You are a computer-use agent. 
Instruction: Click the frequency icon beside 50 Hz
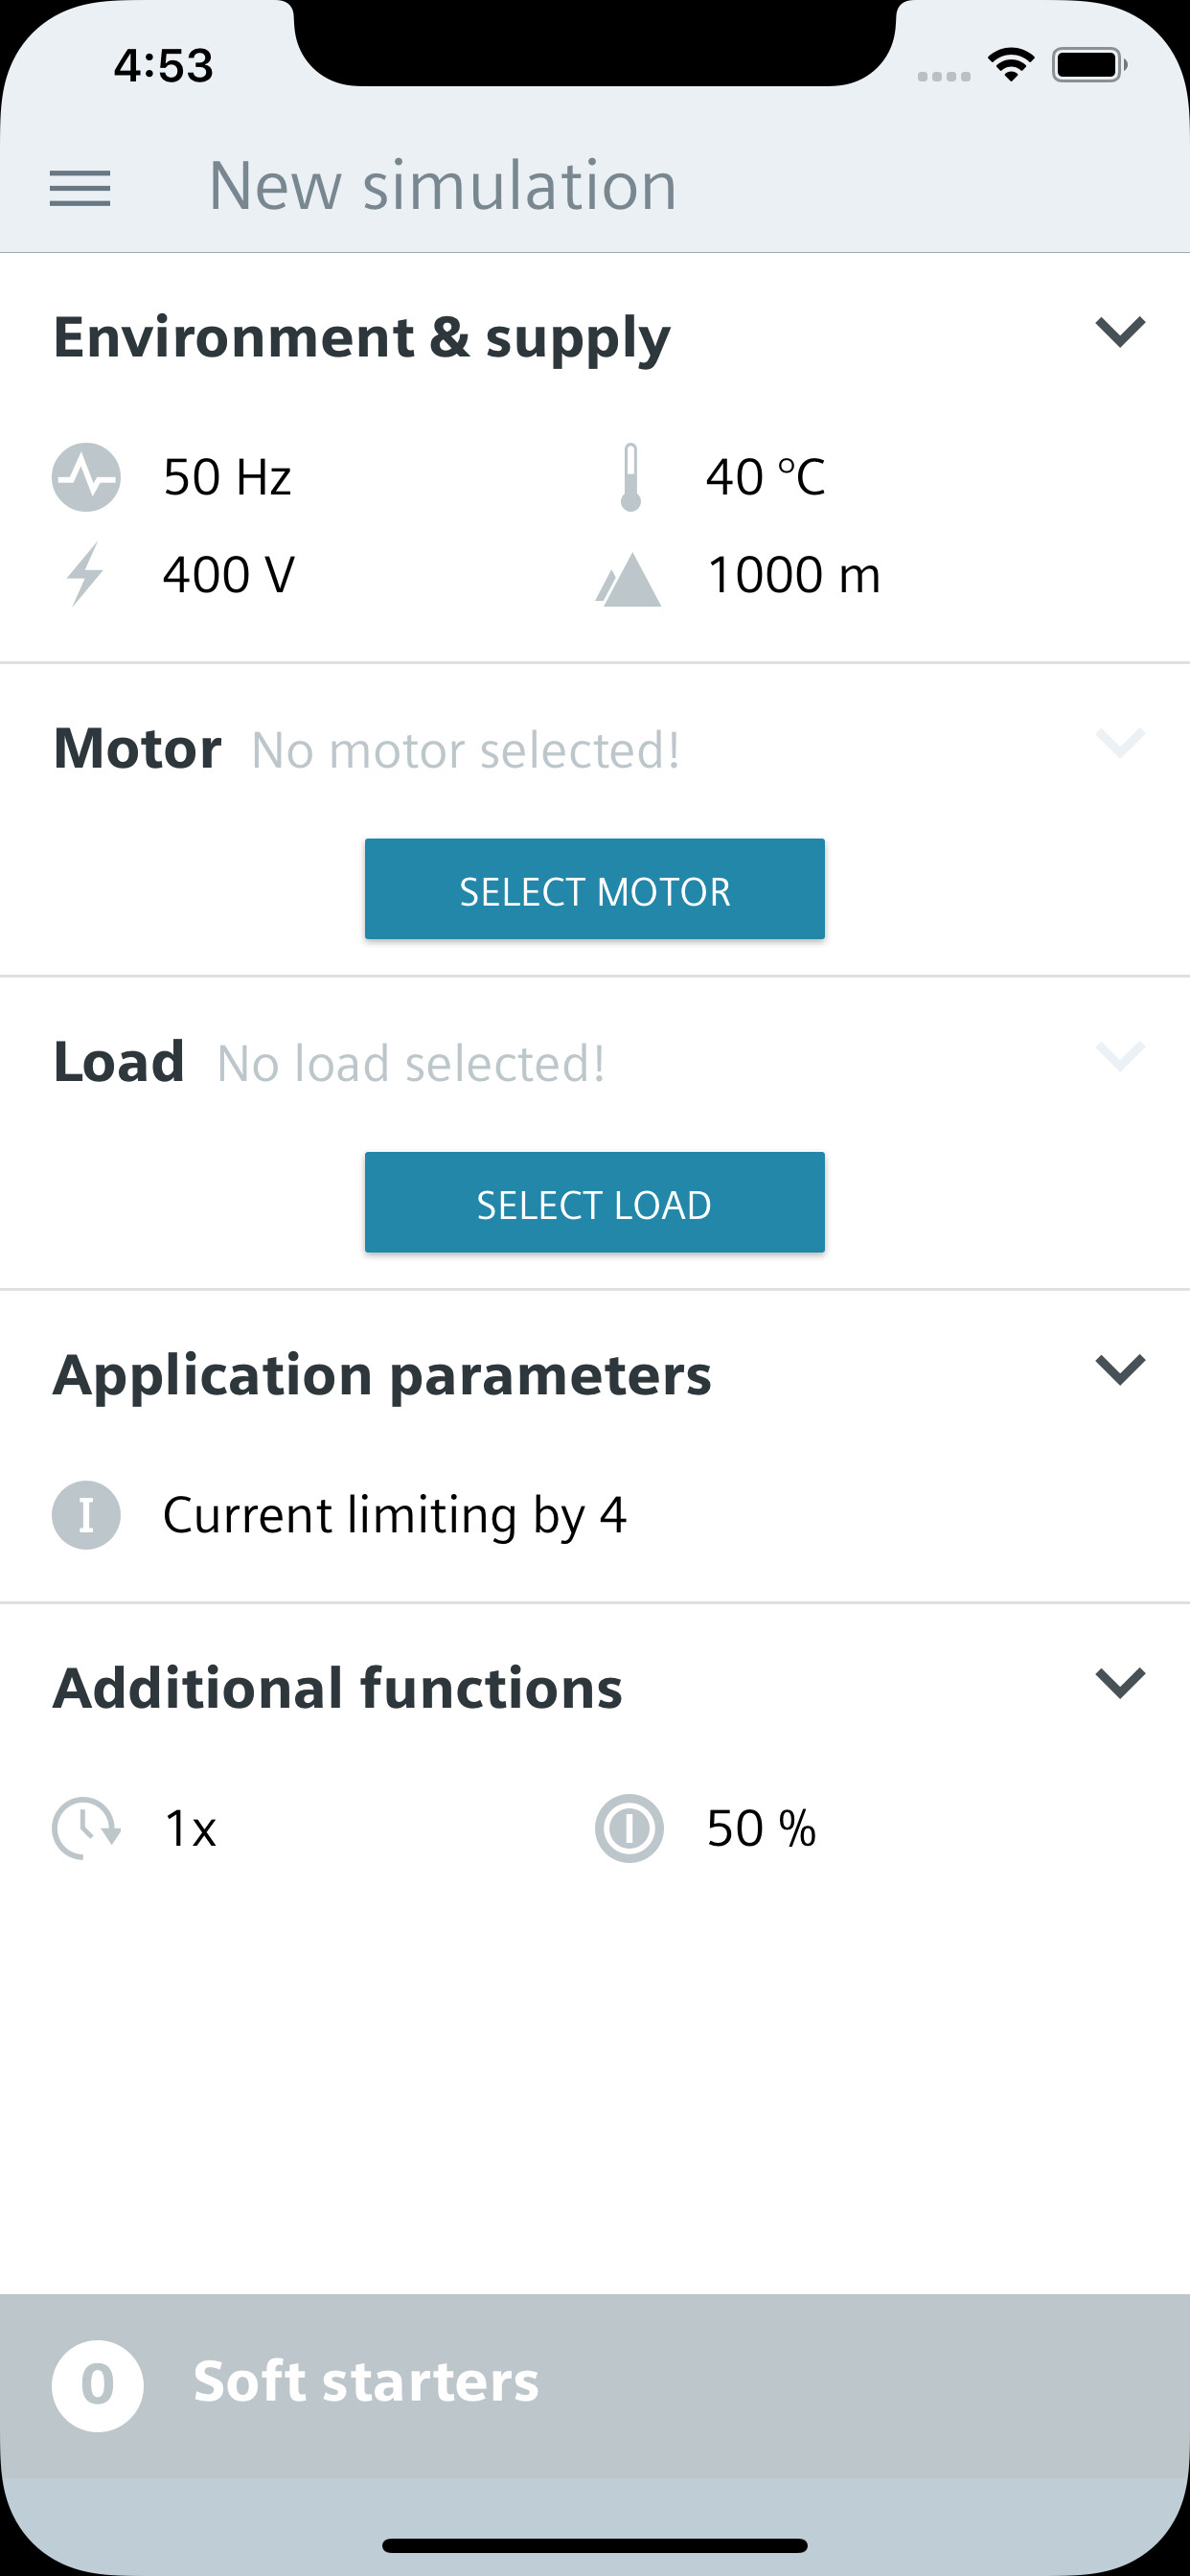[x=85, y=477]
